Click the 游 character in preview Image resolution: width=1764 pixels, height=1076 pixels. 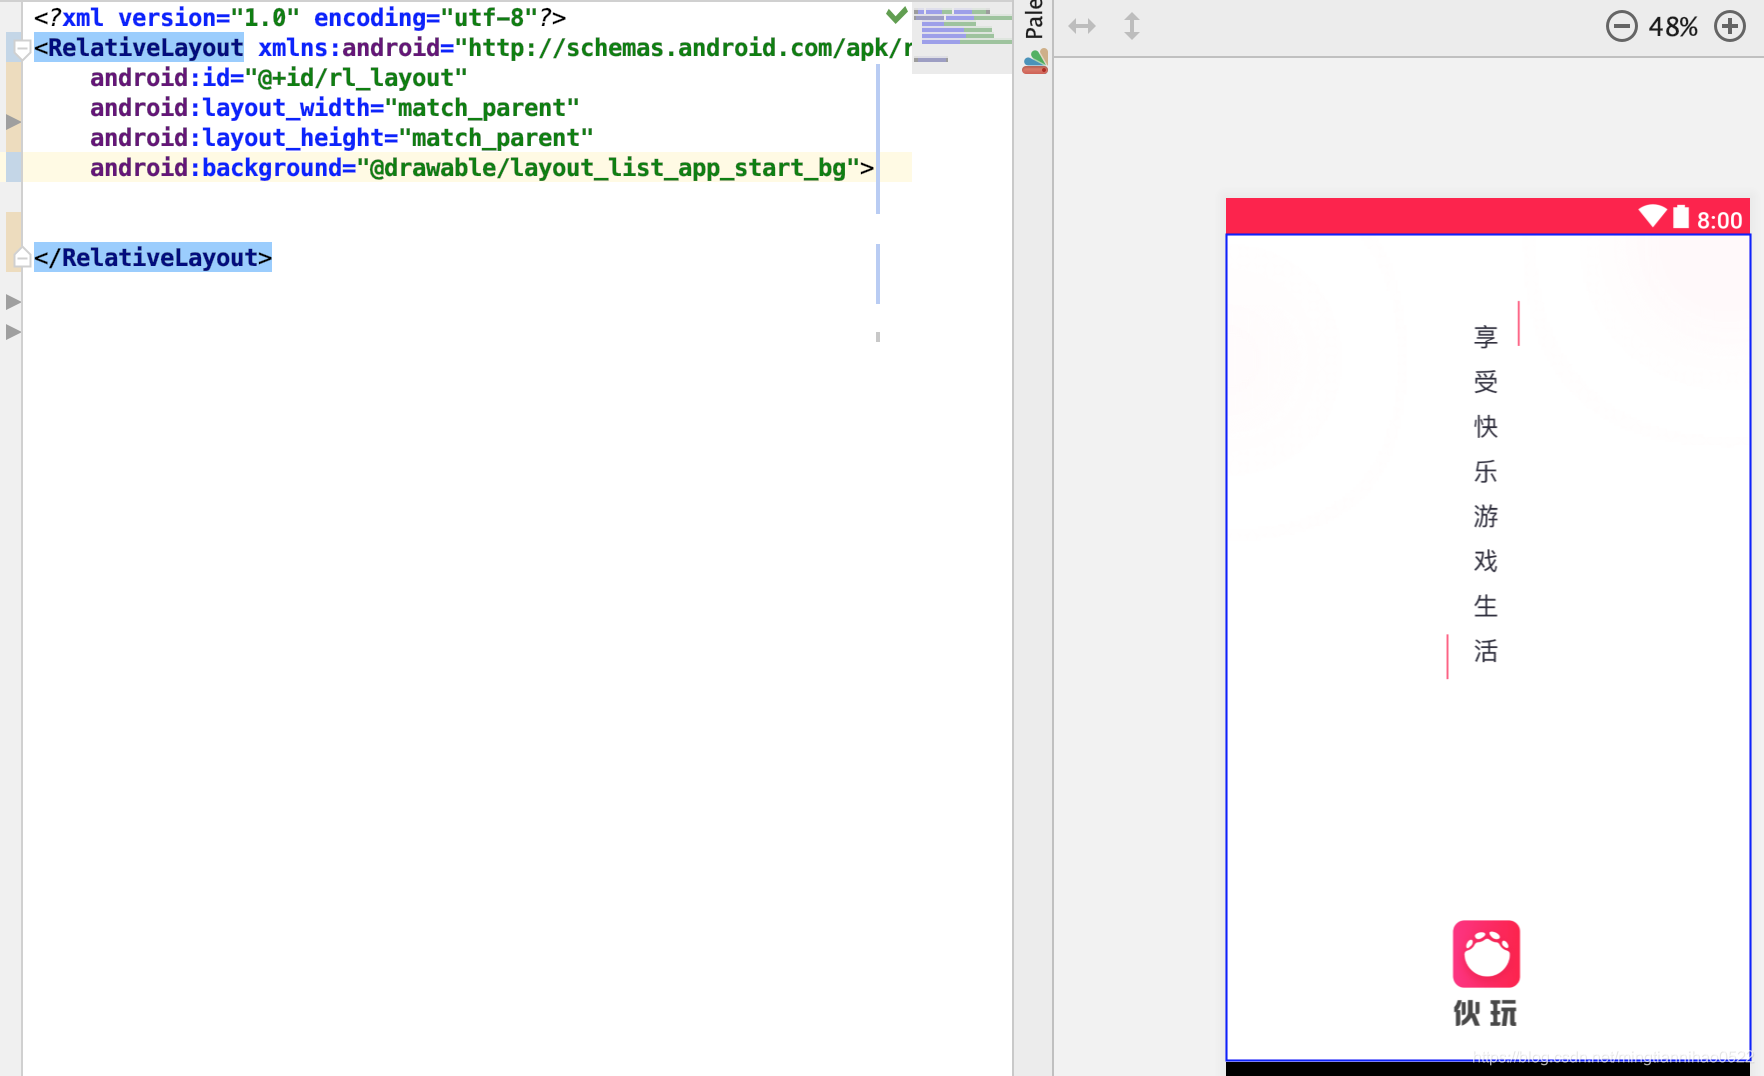[x=1485, y=516]
